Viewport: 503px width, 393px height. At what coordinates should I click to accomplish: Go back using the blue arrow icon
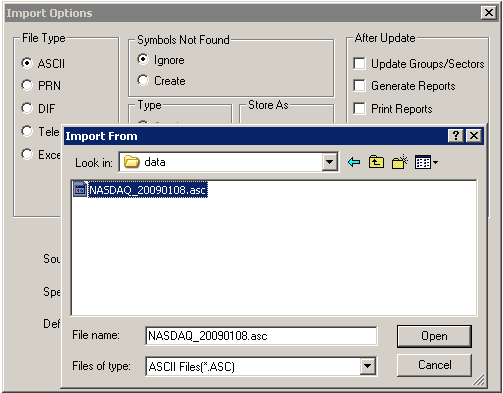(x=354, y=162)
